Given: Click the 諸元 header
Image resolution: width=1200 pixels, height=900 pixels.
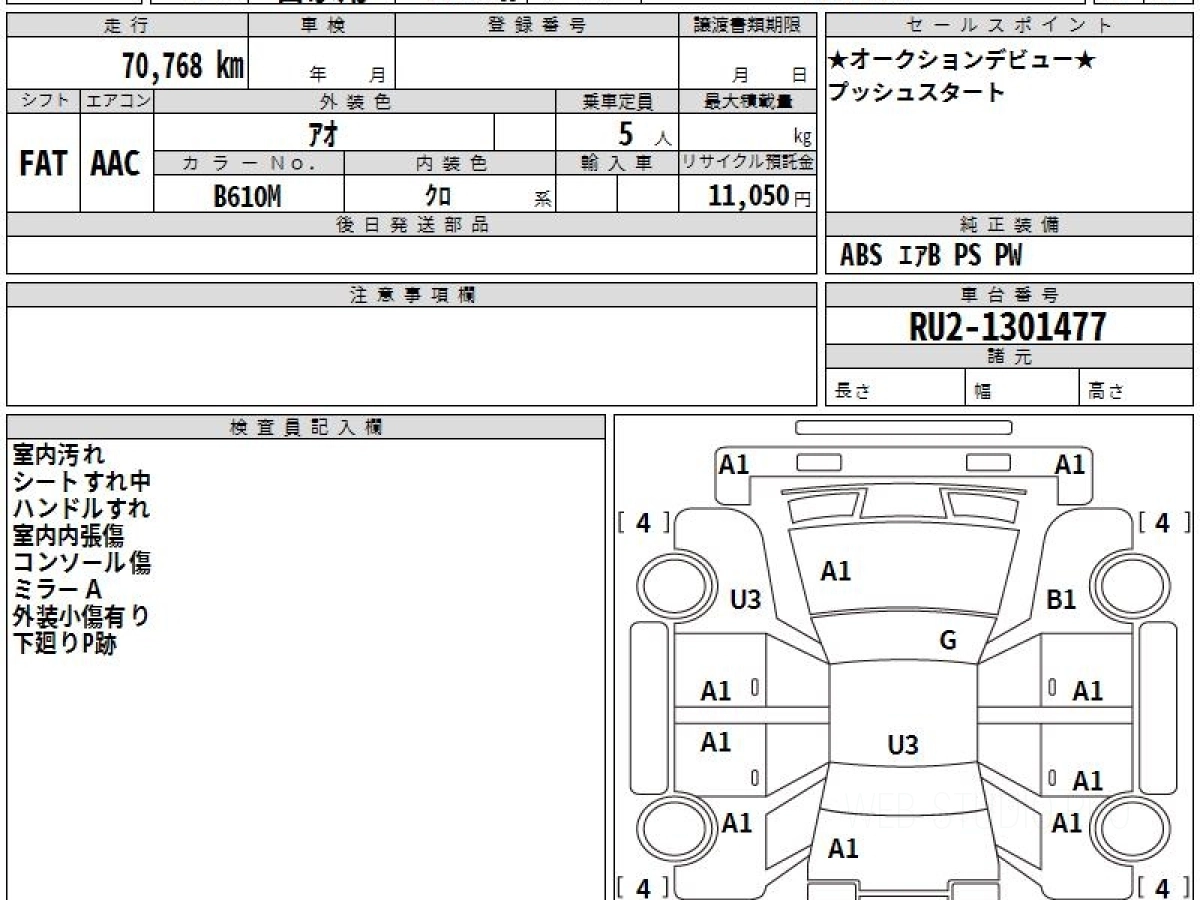Looking at the screenshot, I should tap(1010, 357).
